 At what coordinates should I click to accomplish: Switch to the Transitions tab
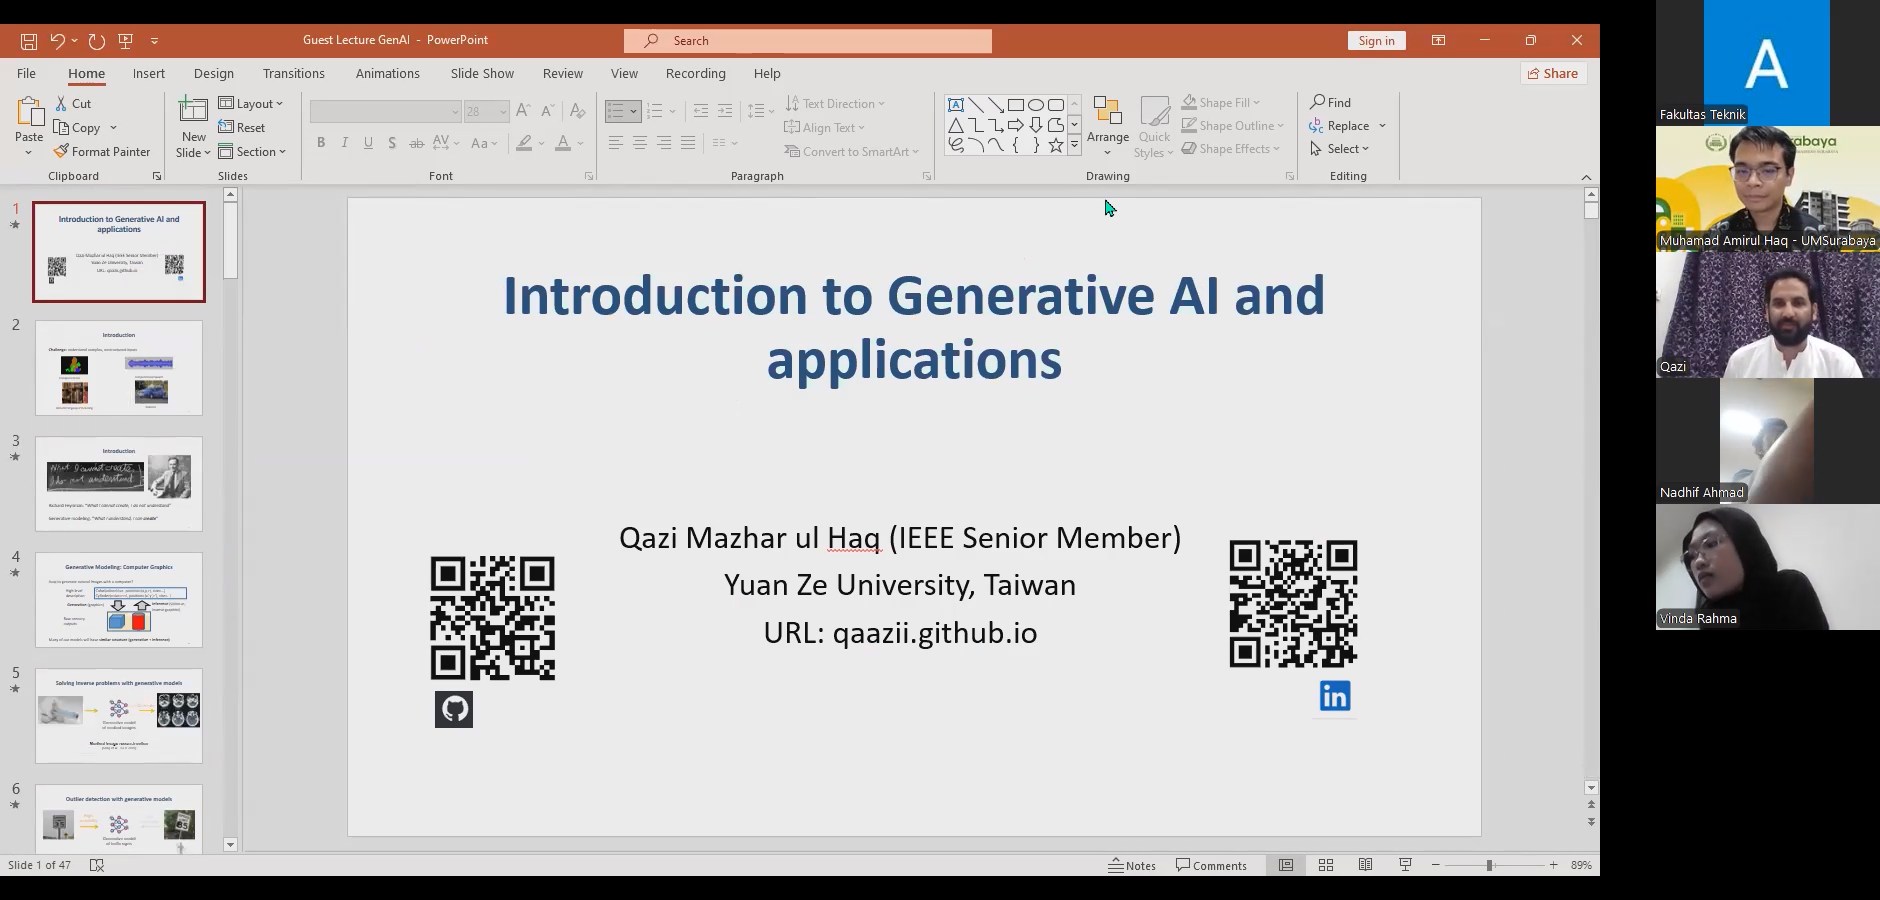[293, 73]
